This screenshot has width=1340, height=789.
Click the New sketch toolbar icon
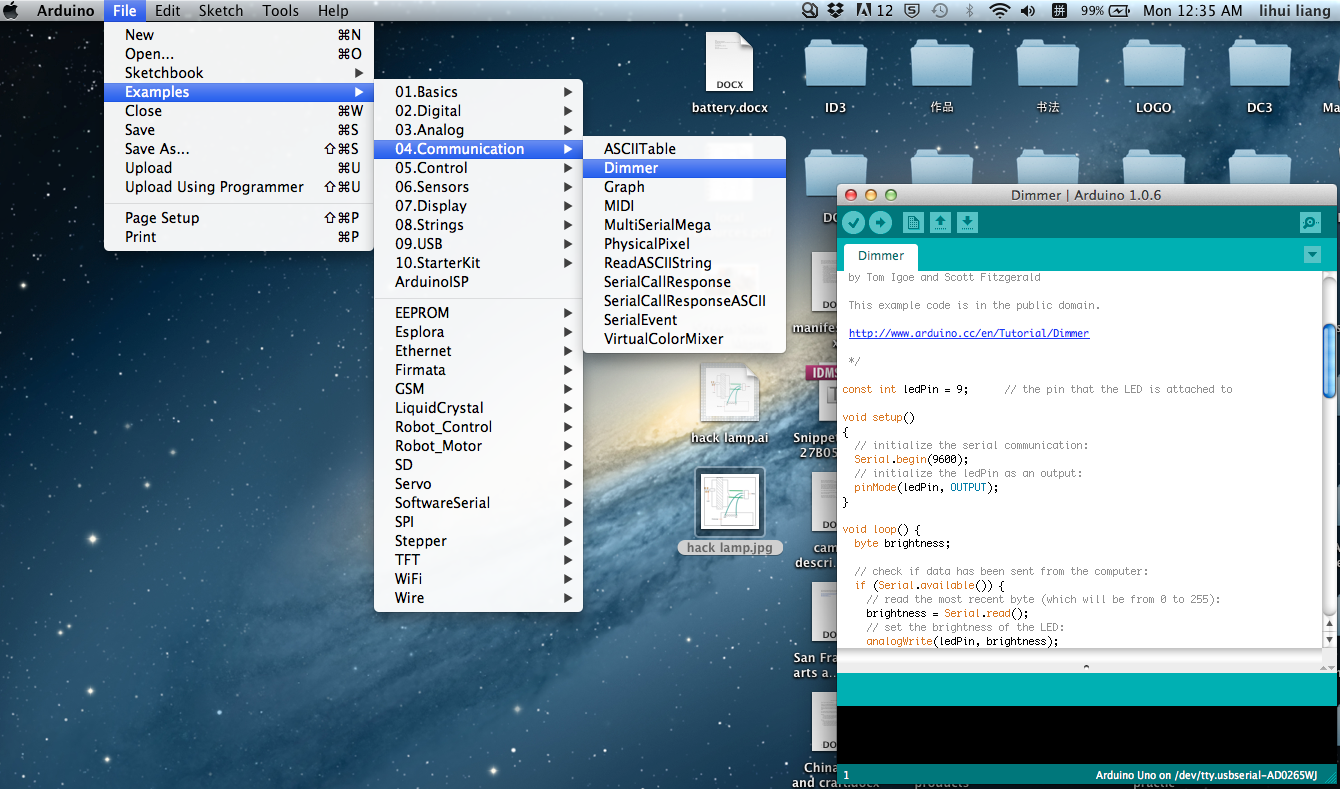click(x=913, y=223)
